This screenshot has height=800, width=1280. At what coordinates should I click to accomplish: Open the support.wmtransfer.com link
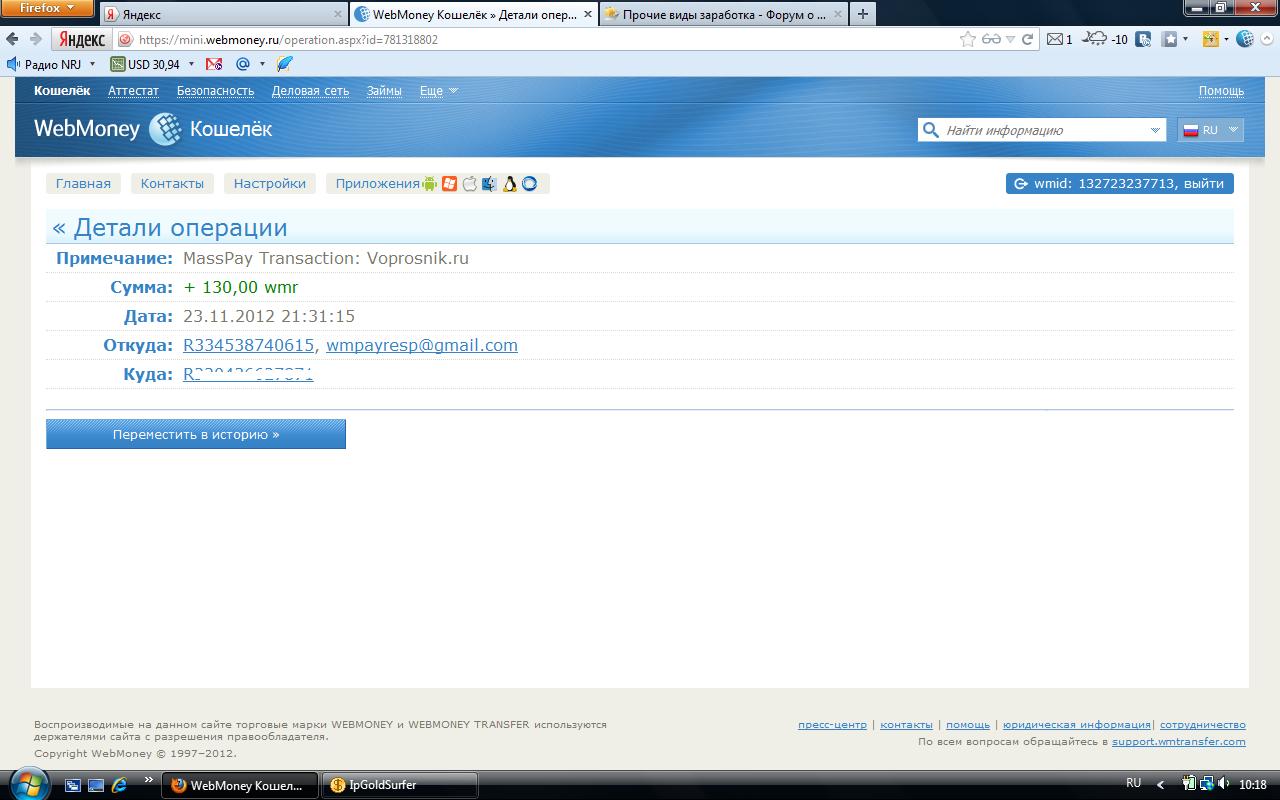(x=1179, y=742)
